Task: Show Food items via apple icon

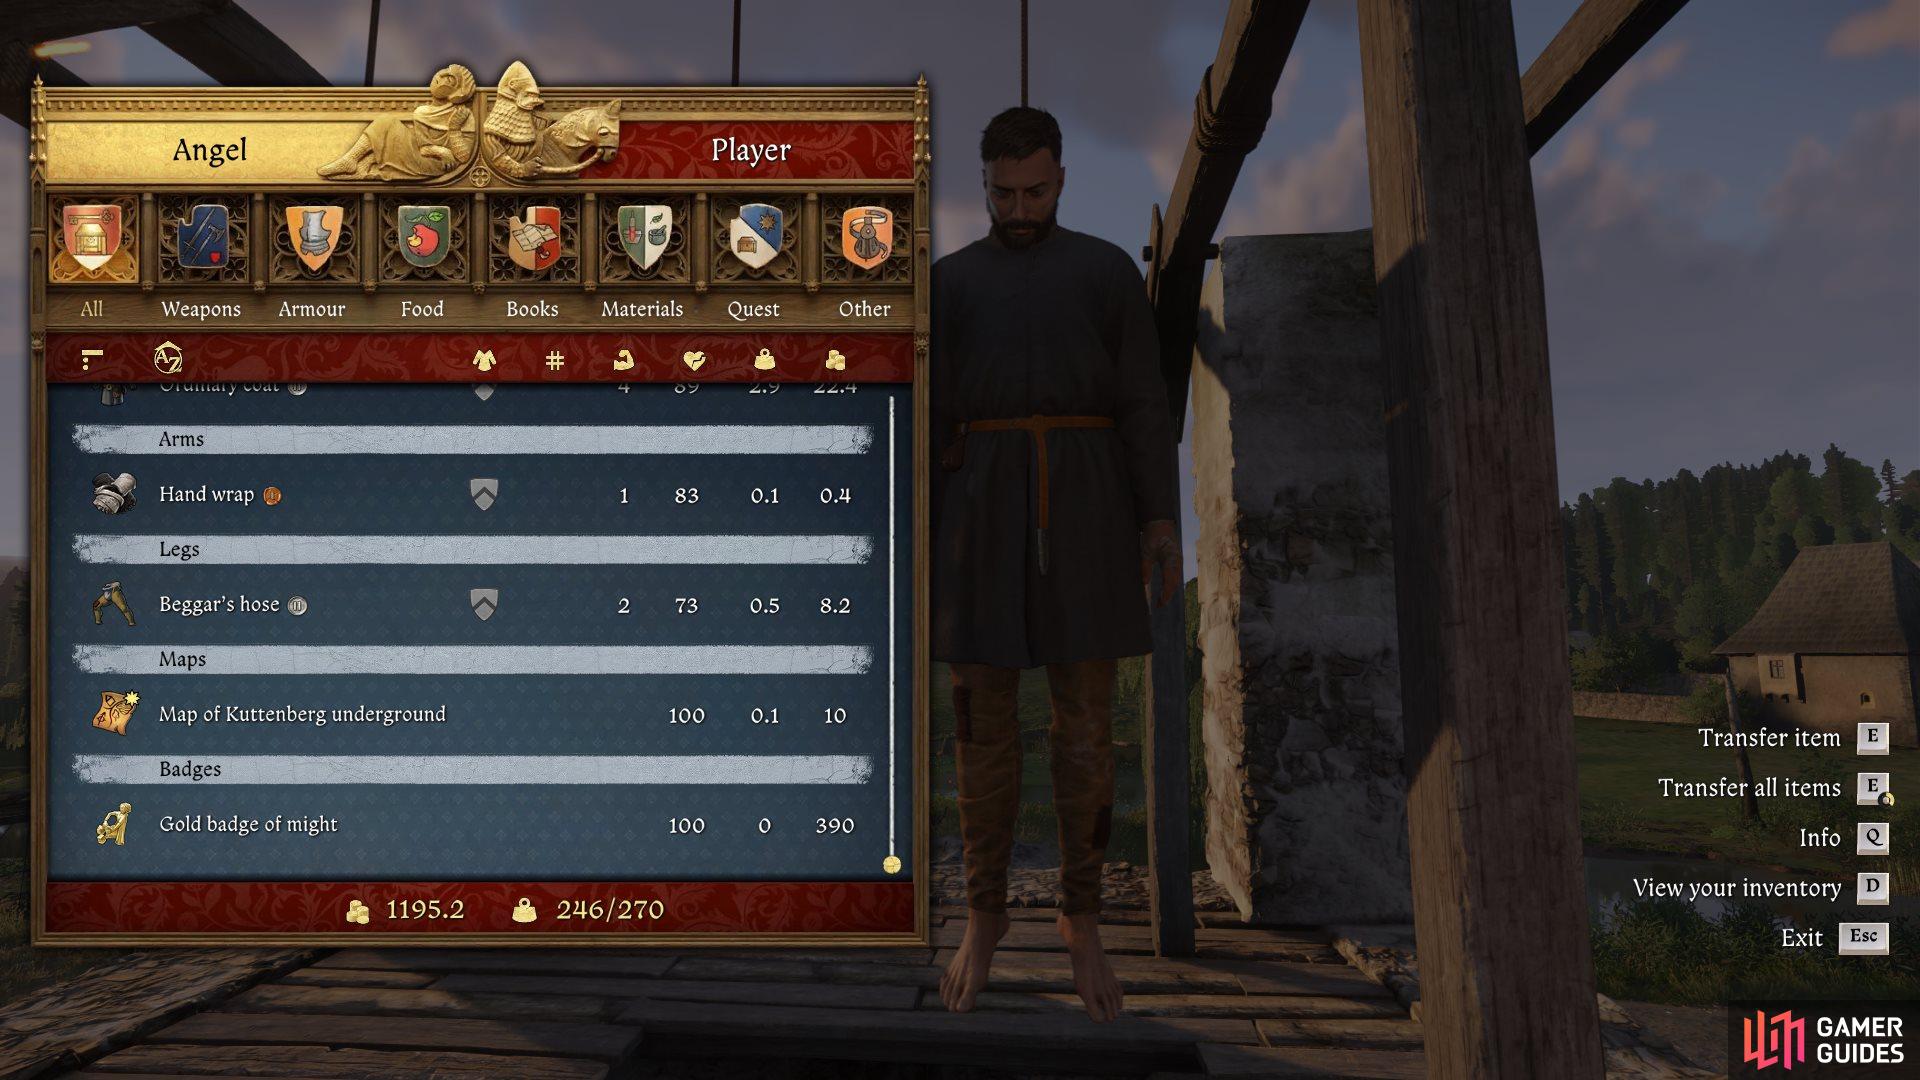Action: [423, 238]
